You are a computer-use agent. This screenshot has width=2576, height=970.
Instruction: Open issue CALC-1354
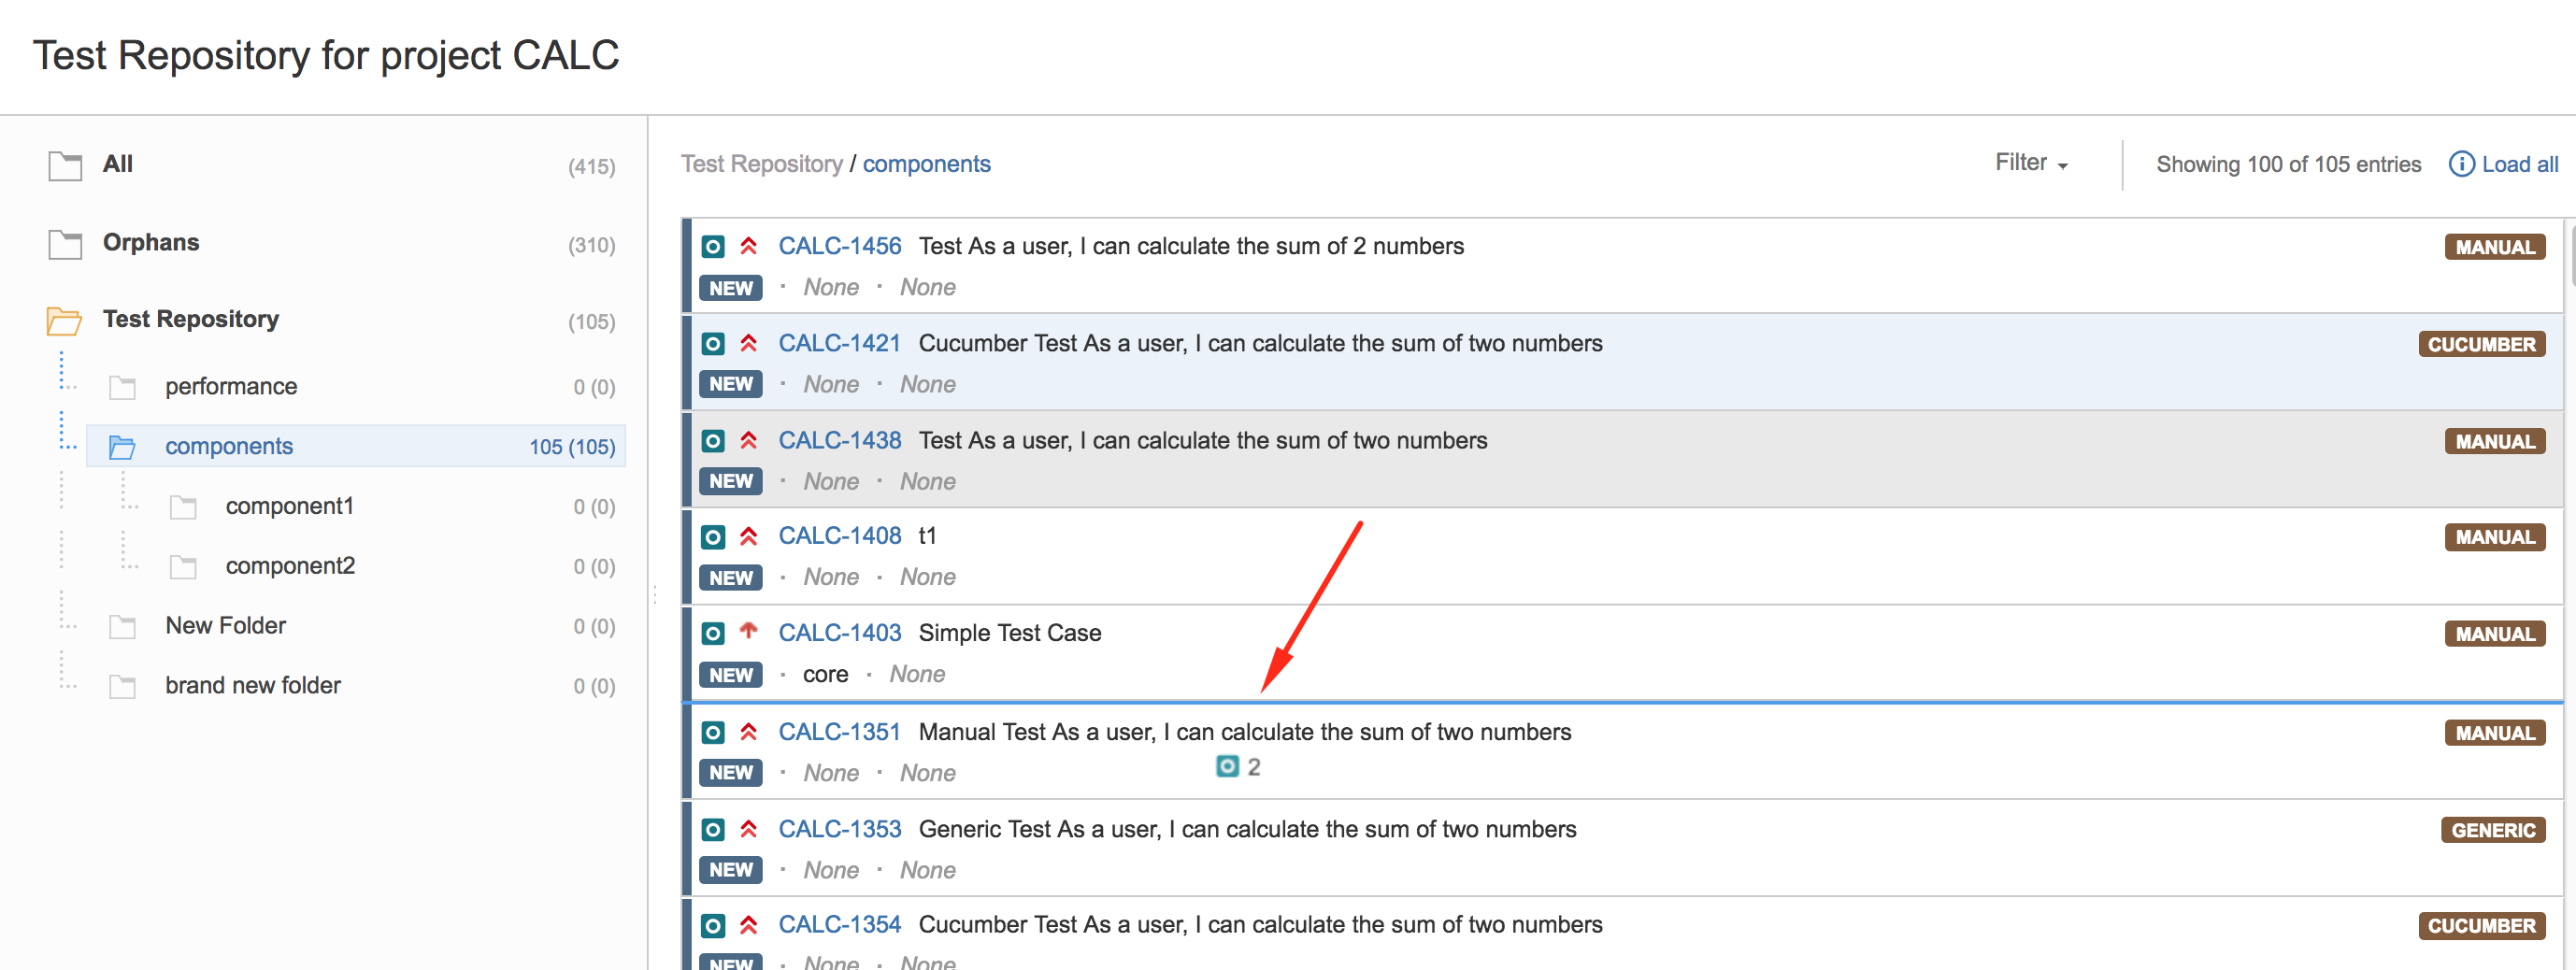[x=840, y=925]
